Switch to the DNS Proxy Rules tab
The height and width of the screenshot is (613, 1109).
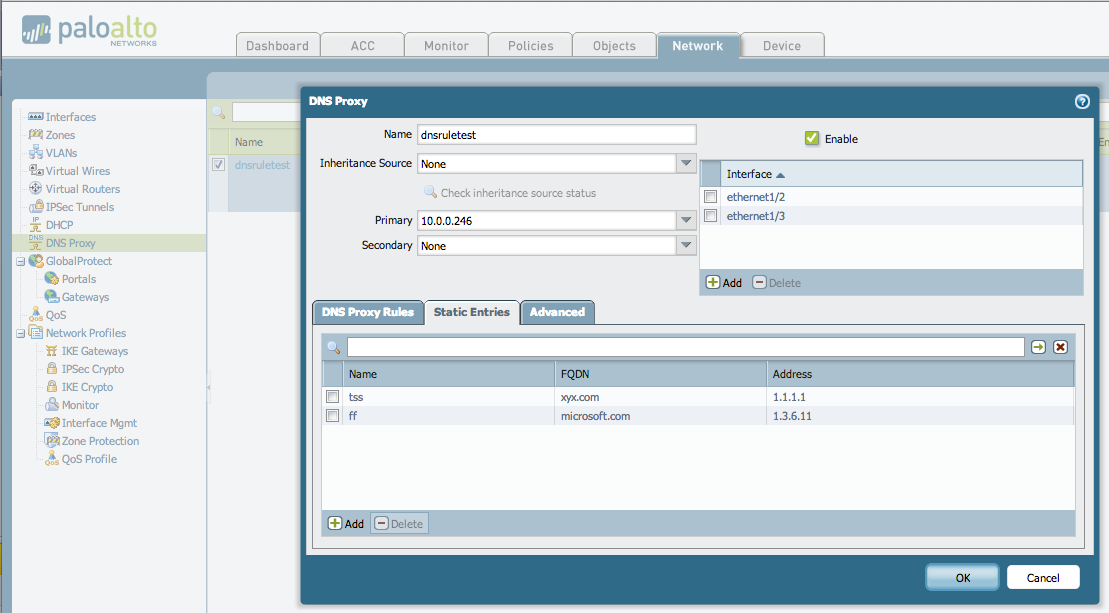pyautogui.click(x=368, y=312)
